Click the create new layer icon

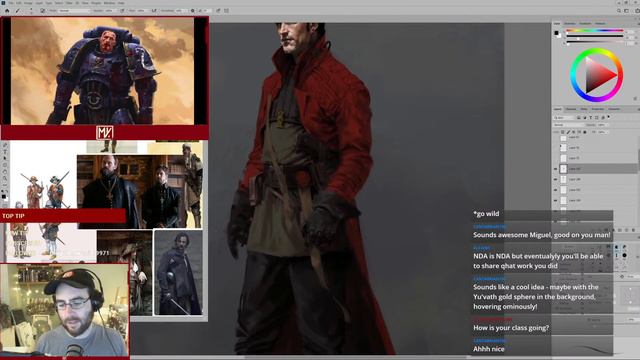pyautogui.click(x=627, y=230)
